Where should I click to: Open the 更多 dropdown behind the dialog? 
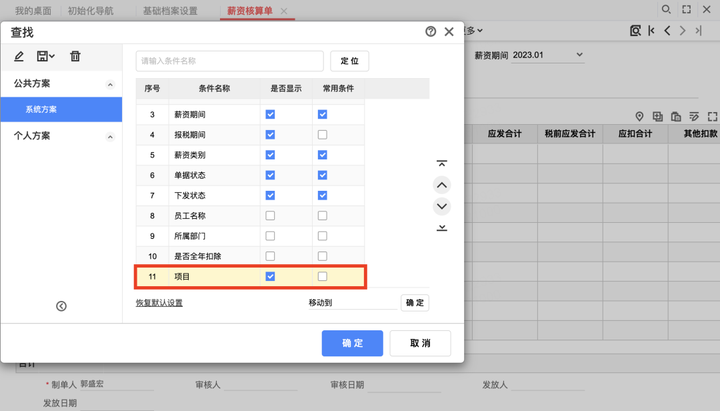[474, 31]
